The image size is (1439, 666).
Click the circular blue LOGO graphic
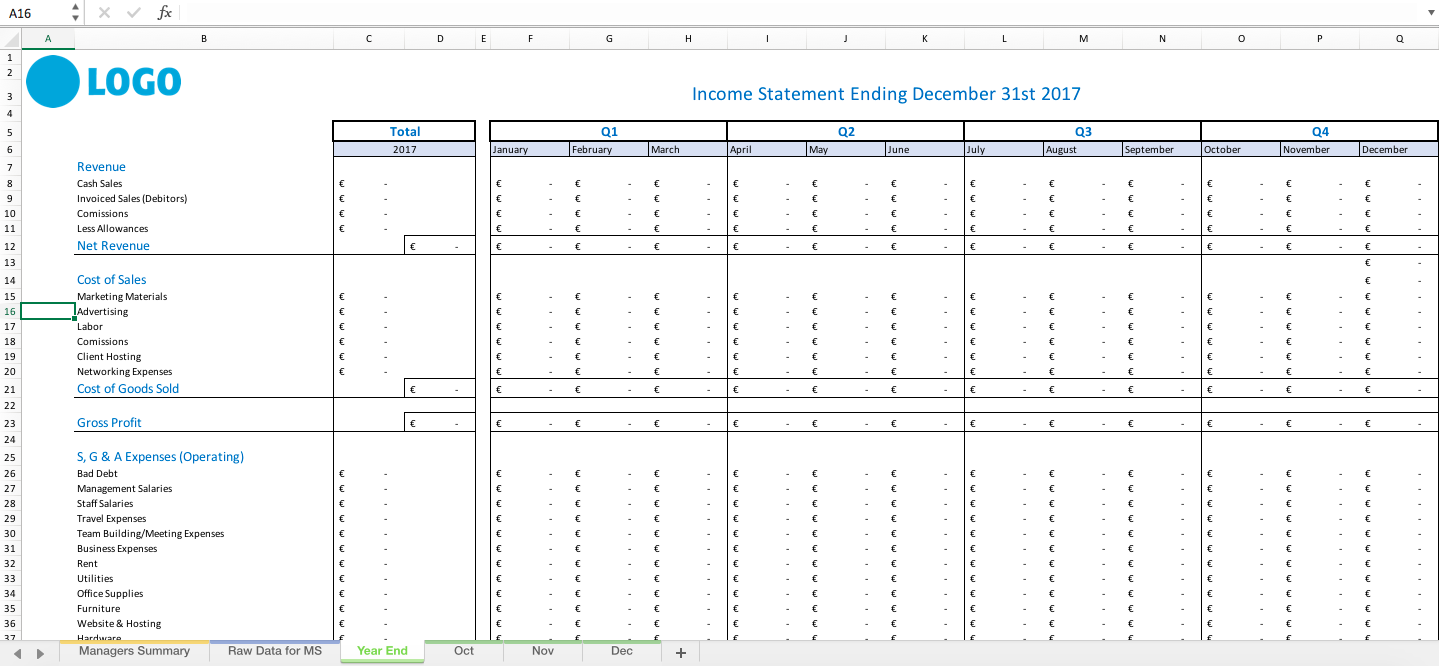click(52, 81)
